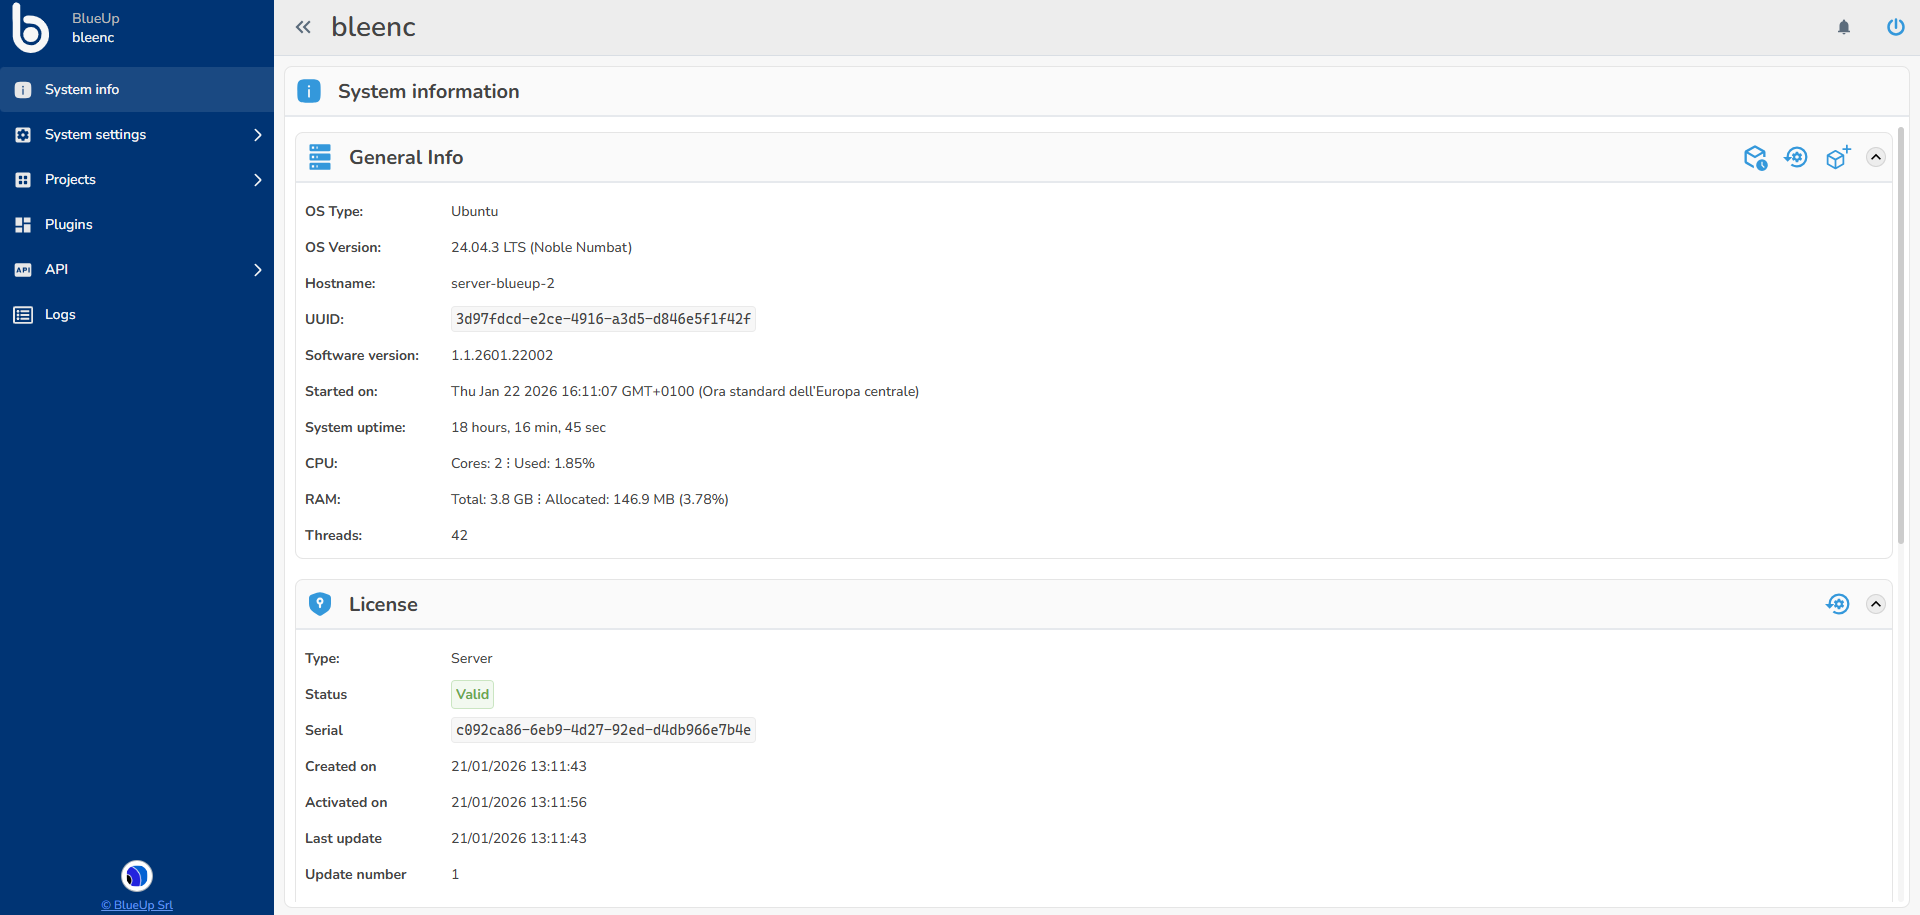Expand the Projects submenu
Image resolution: width=1920 pixels, height=915 pixels.
(257, 179)
